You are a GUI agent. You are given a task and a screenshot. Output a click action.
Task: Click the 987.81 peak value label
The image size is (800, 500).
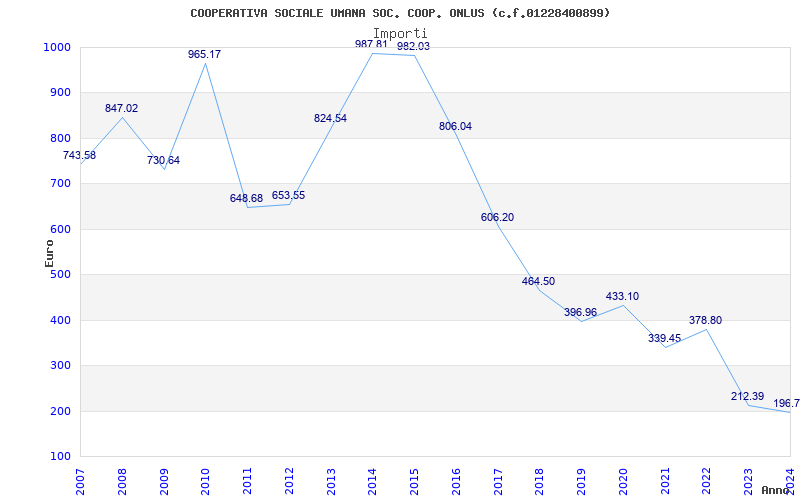pos(371,44)
